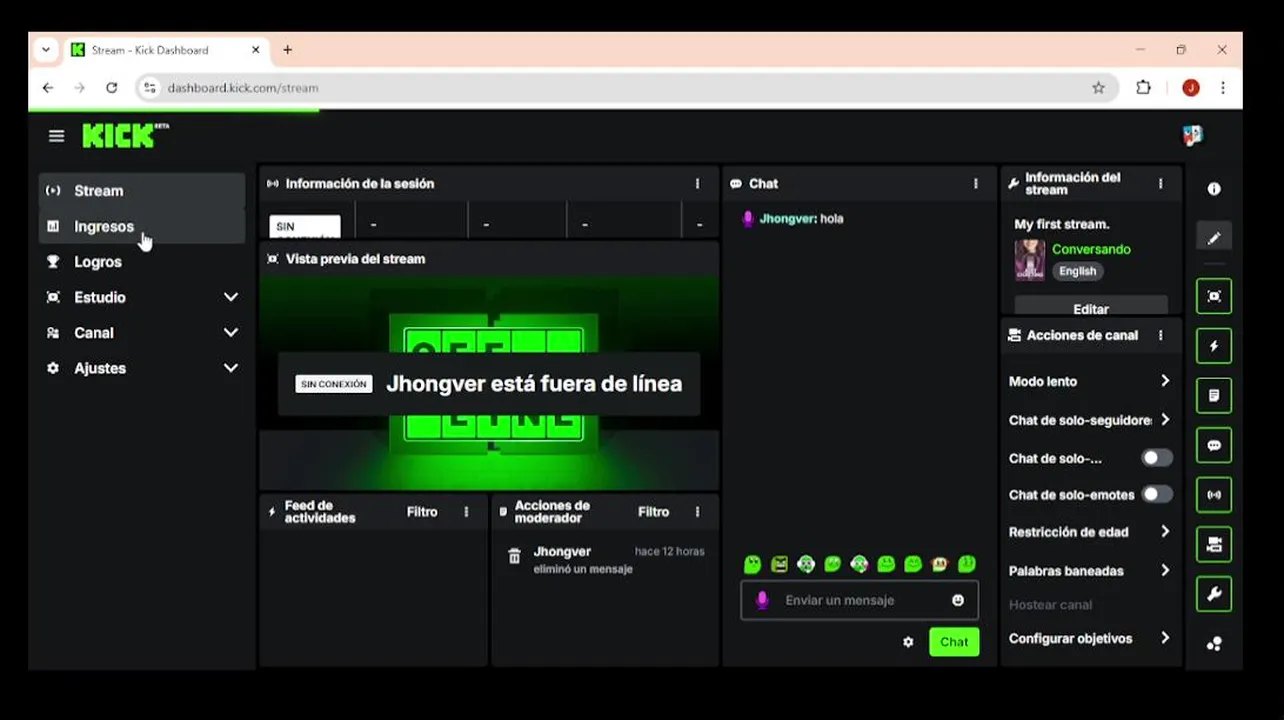Open the hamburger menu beside the KICK logo
Viewport: 1284px width, 720px height.
coord(56,136)
